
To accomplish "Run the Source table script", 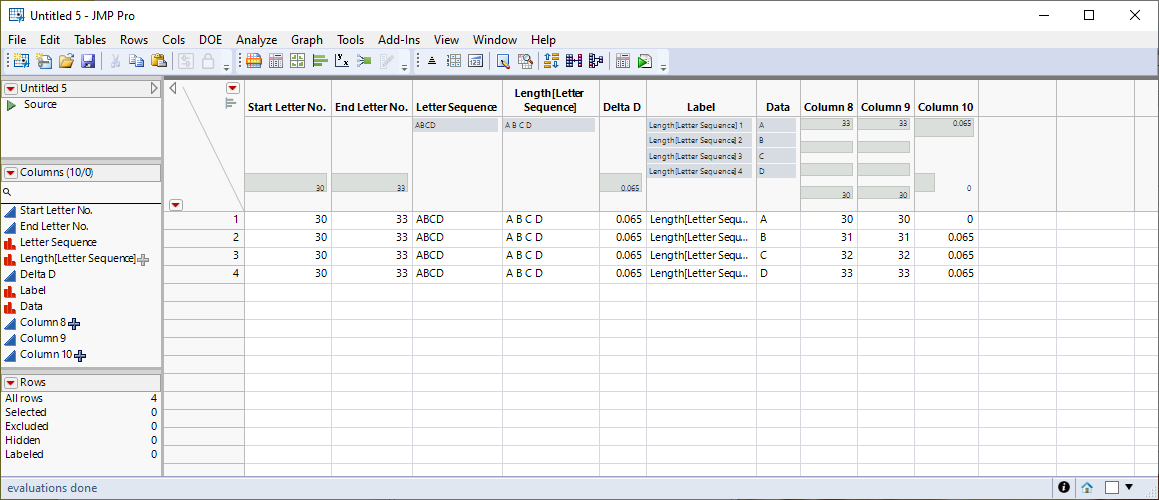I will click(11, 105).
